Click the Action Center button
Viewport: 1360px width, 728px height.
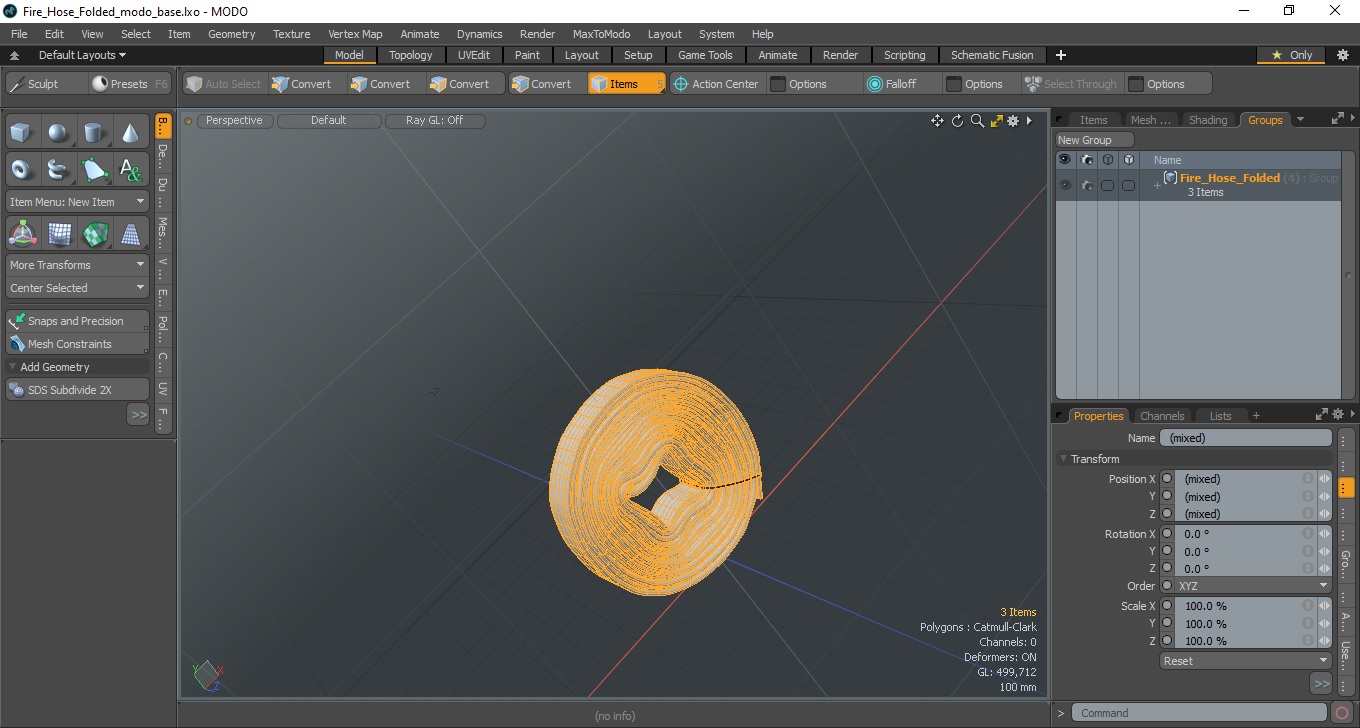[x=716, y=84]
